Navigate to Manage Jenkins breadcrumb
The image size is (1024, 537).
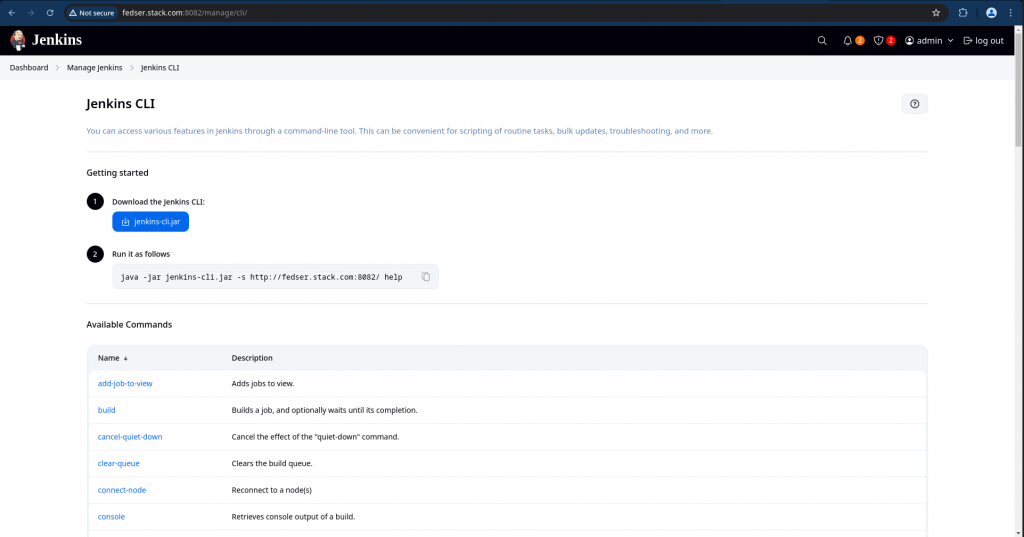pos(96,68)
